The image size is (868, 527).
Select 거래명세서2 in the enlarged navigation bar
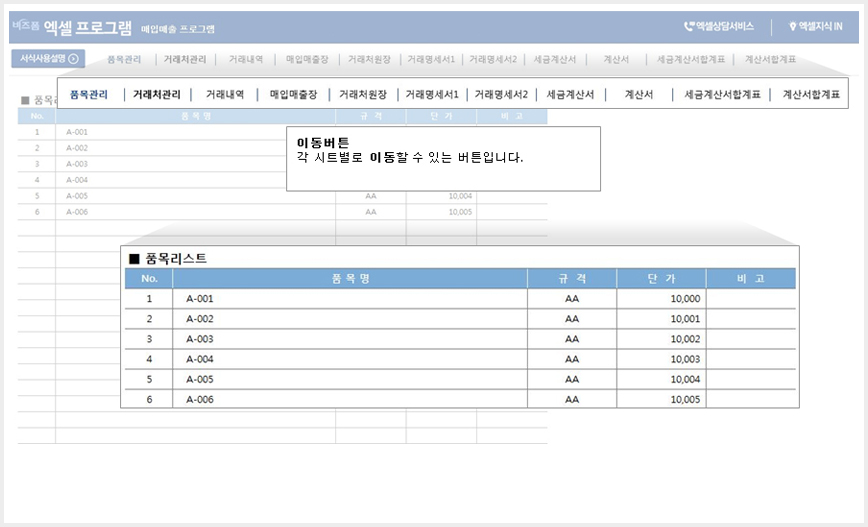[x=501, y=95]
